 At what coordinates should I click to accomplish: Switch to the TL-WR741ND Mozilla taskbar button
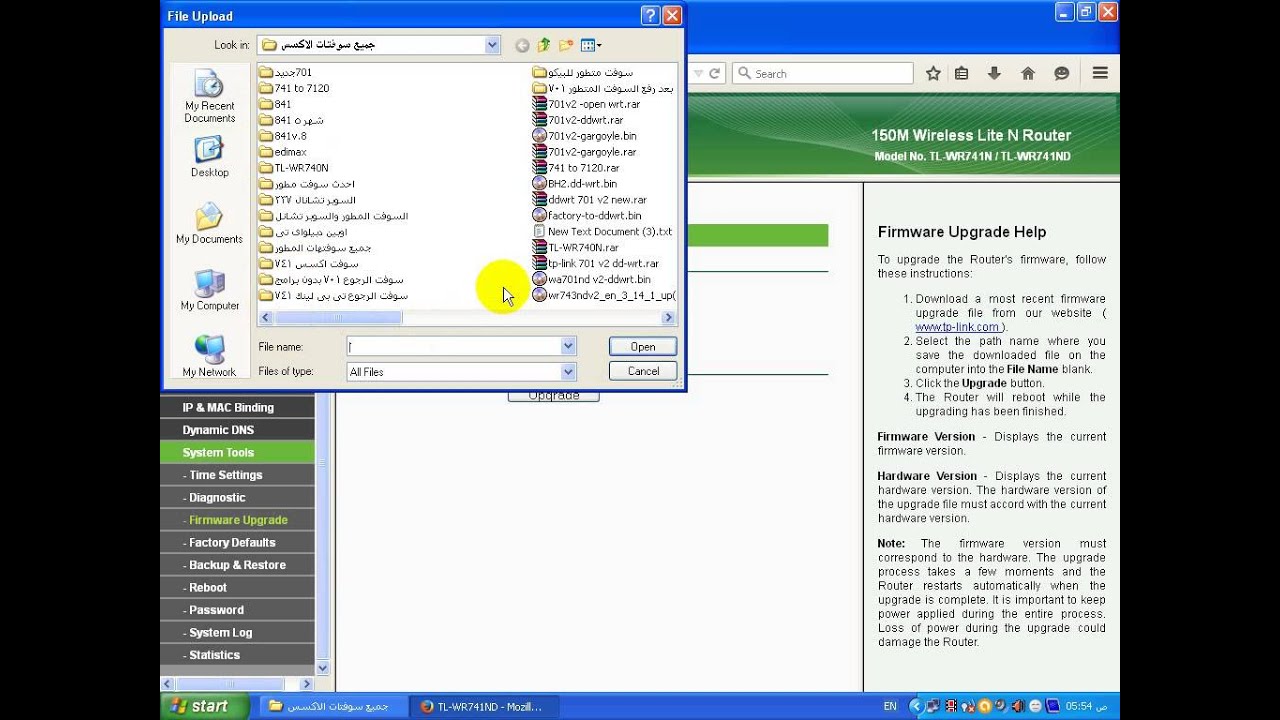(484, 706)
